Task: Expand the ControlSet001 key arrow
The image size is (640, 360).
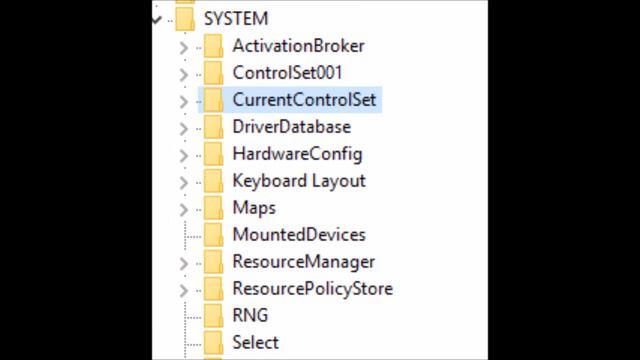Action: tap(184, 75)
